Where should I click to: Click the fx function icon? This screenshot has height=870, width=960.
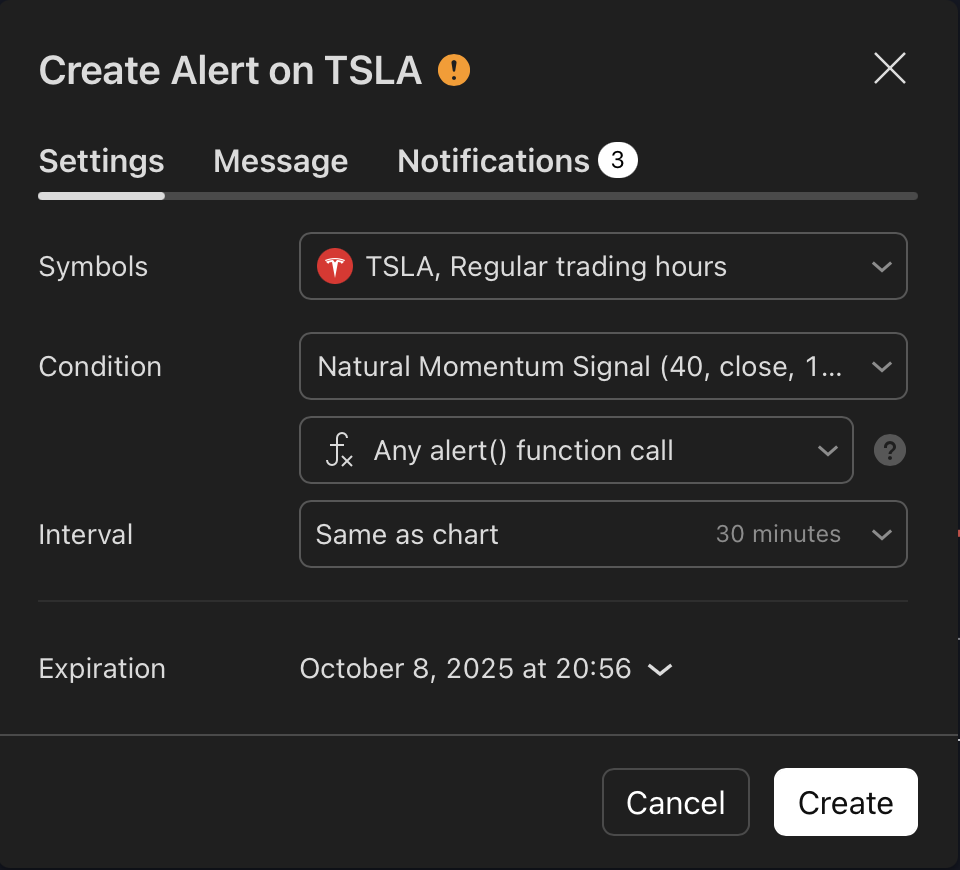point(339,450)
